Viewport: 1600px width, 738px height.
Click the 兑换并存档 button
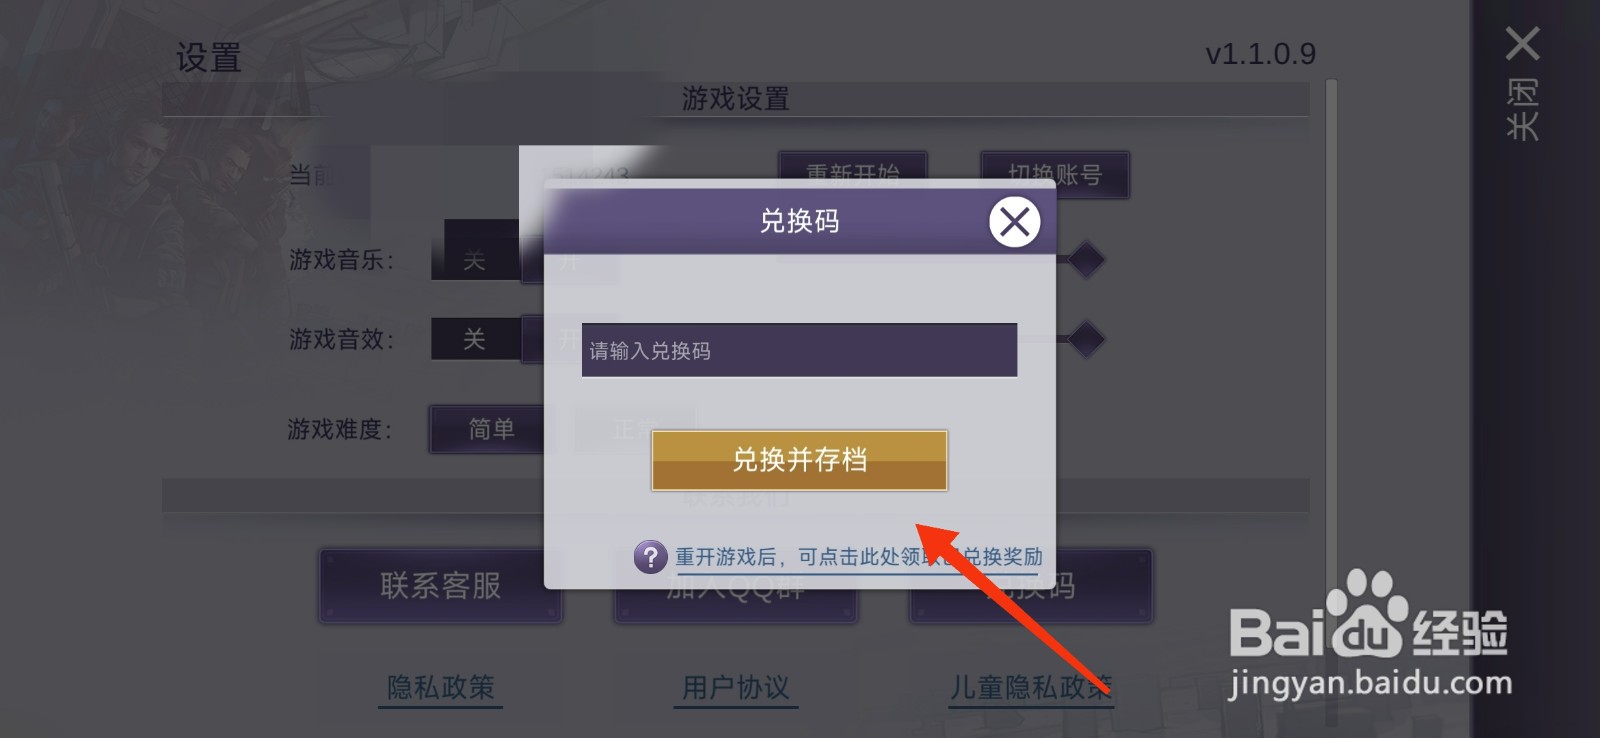pos(799,460)
